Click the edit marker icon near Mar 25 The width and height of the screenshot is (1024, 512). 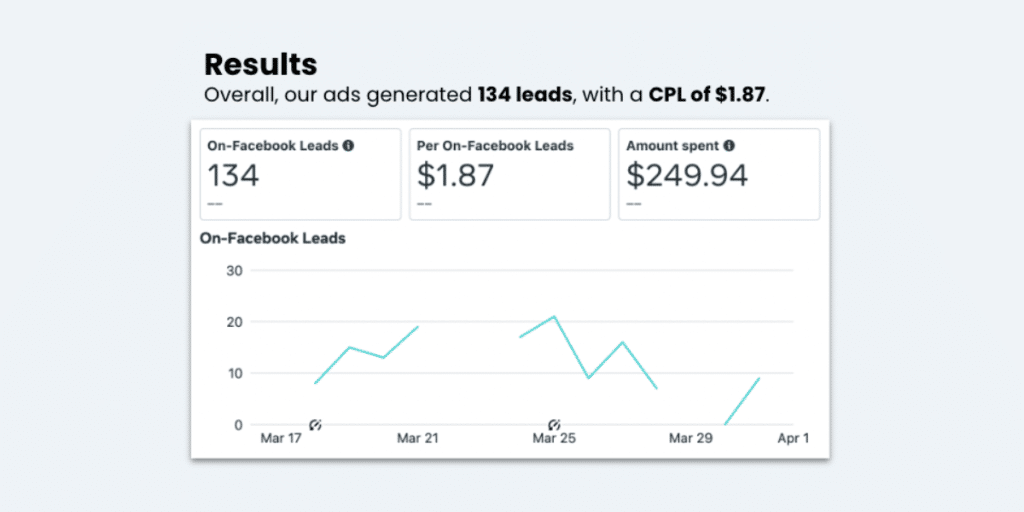(x=554, y=425)
